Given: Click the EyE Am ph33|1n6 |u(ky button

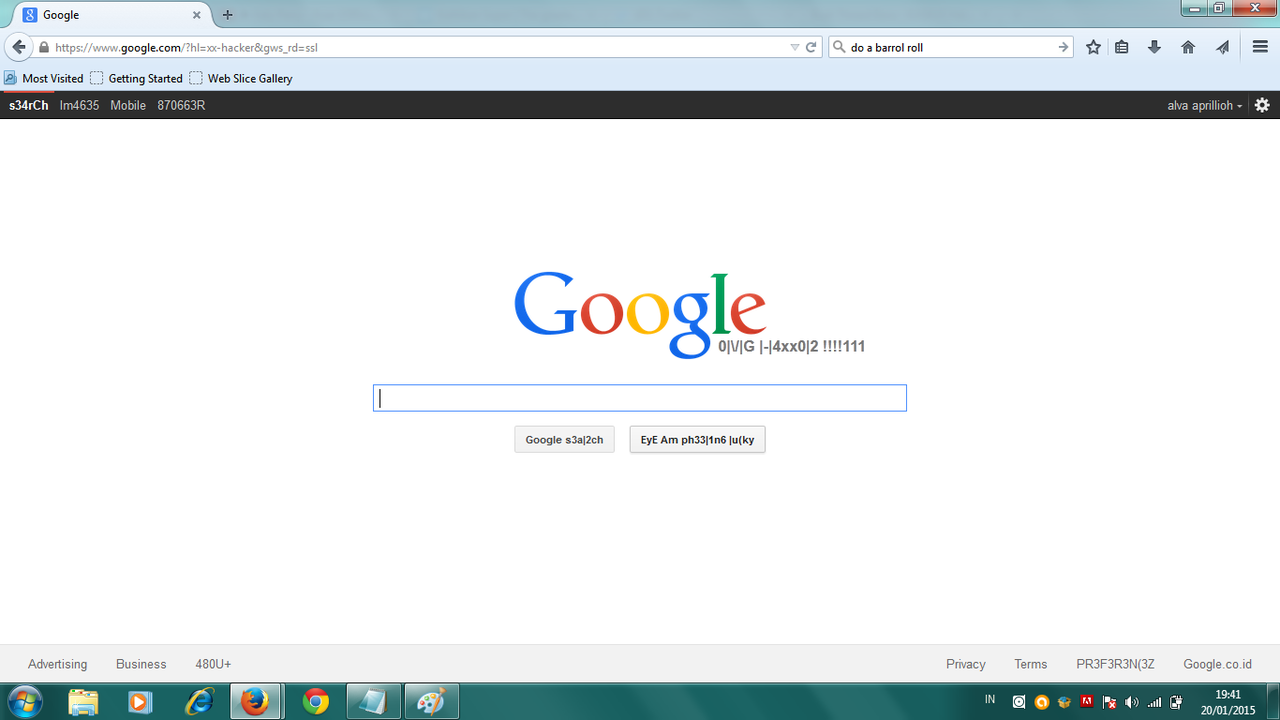Looking at the screenshot, I should click(x=697, y=440).
